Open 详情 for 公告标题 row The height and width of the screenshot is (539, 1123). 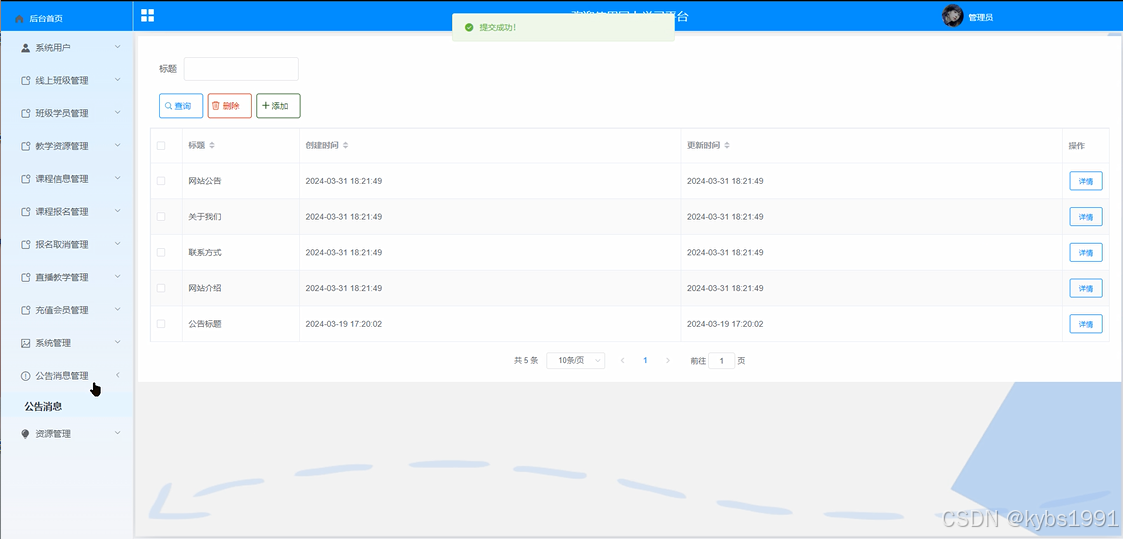pyautogui.click(x=1086, y=324)
